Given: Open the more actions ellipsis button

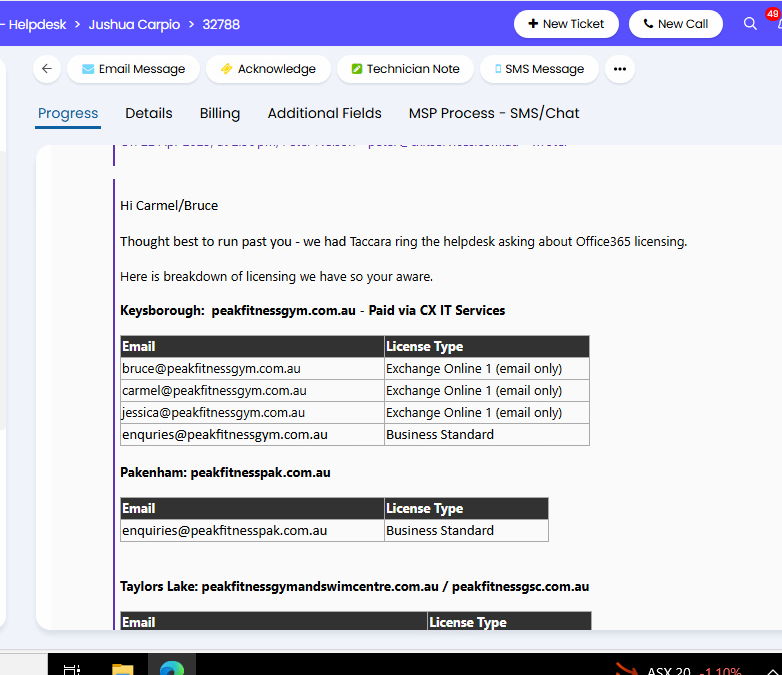Looking at the screenshot, I should tap(619, 69).
